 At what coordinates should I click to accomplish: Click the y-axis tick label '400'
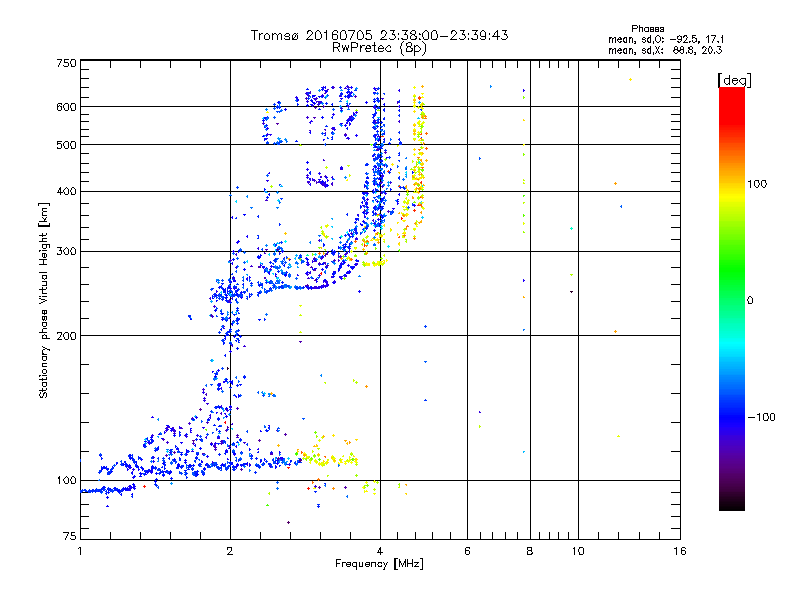[66, 192]
